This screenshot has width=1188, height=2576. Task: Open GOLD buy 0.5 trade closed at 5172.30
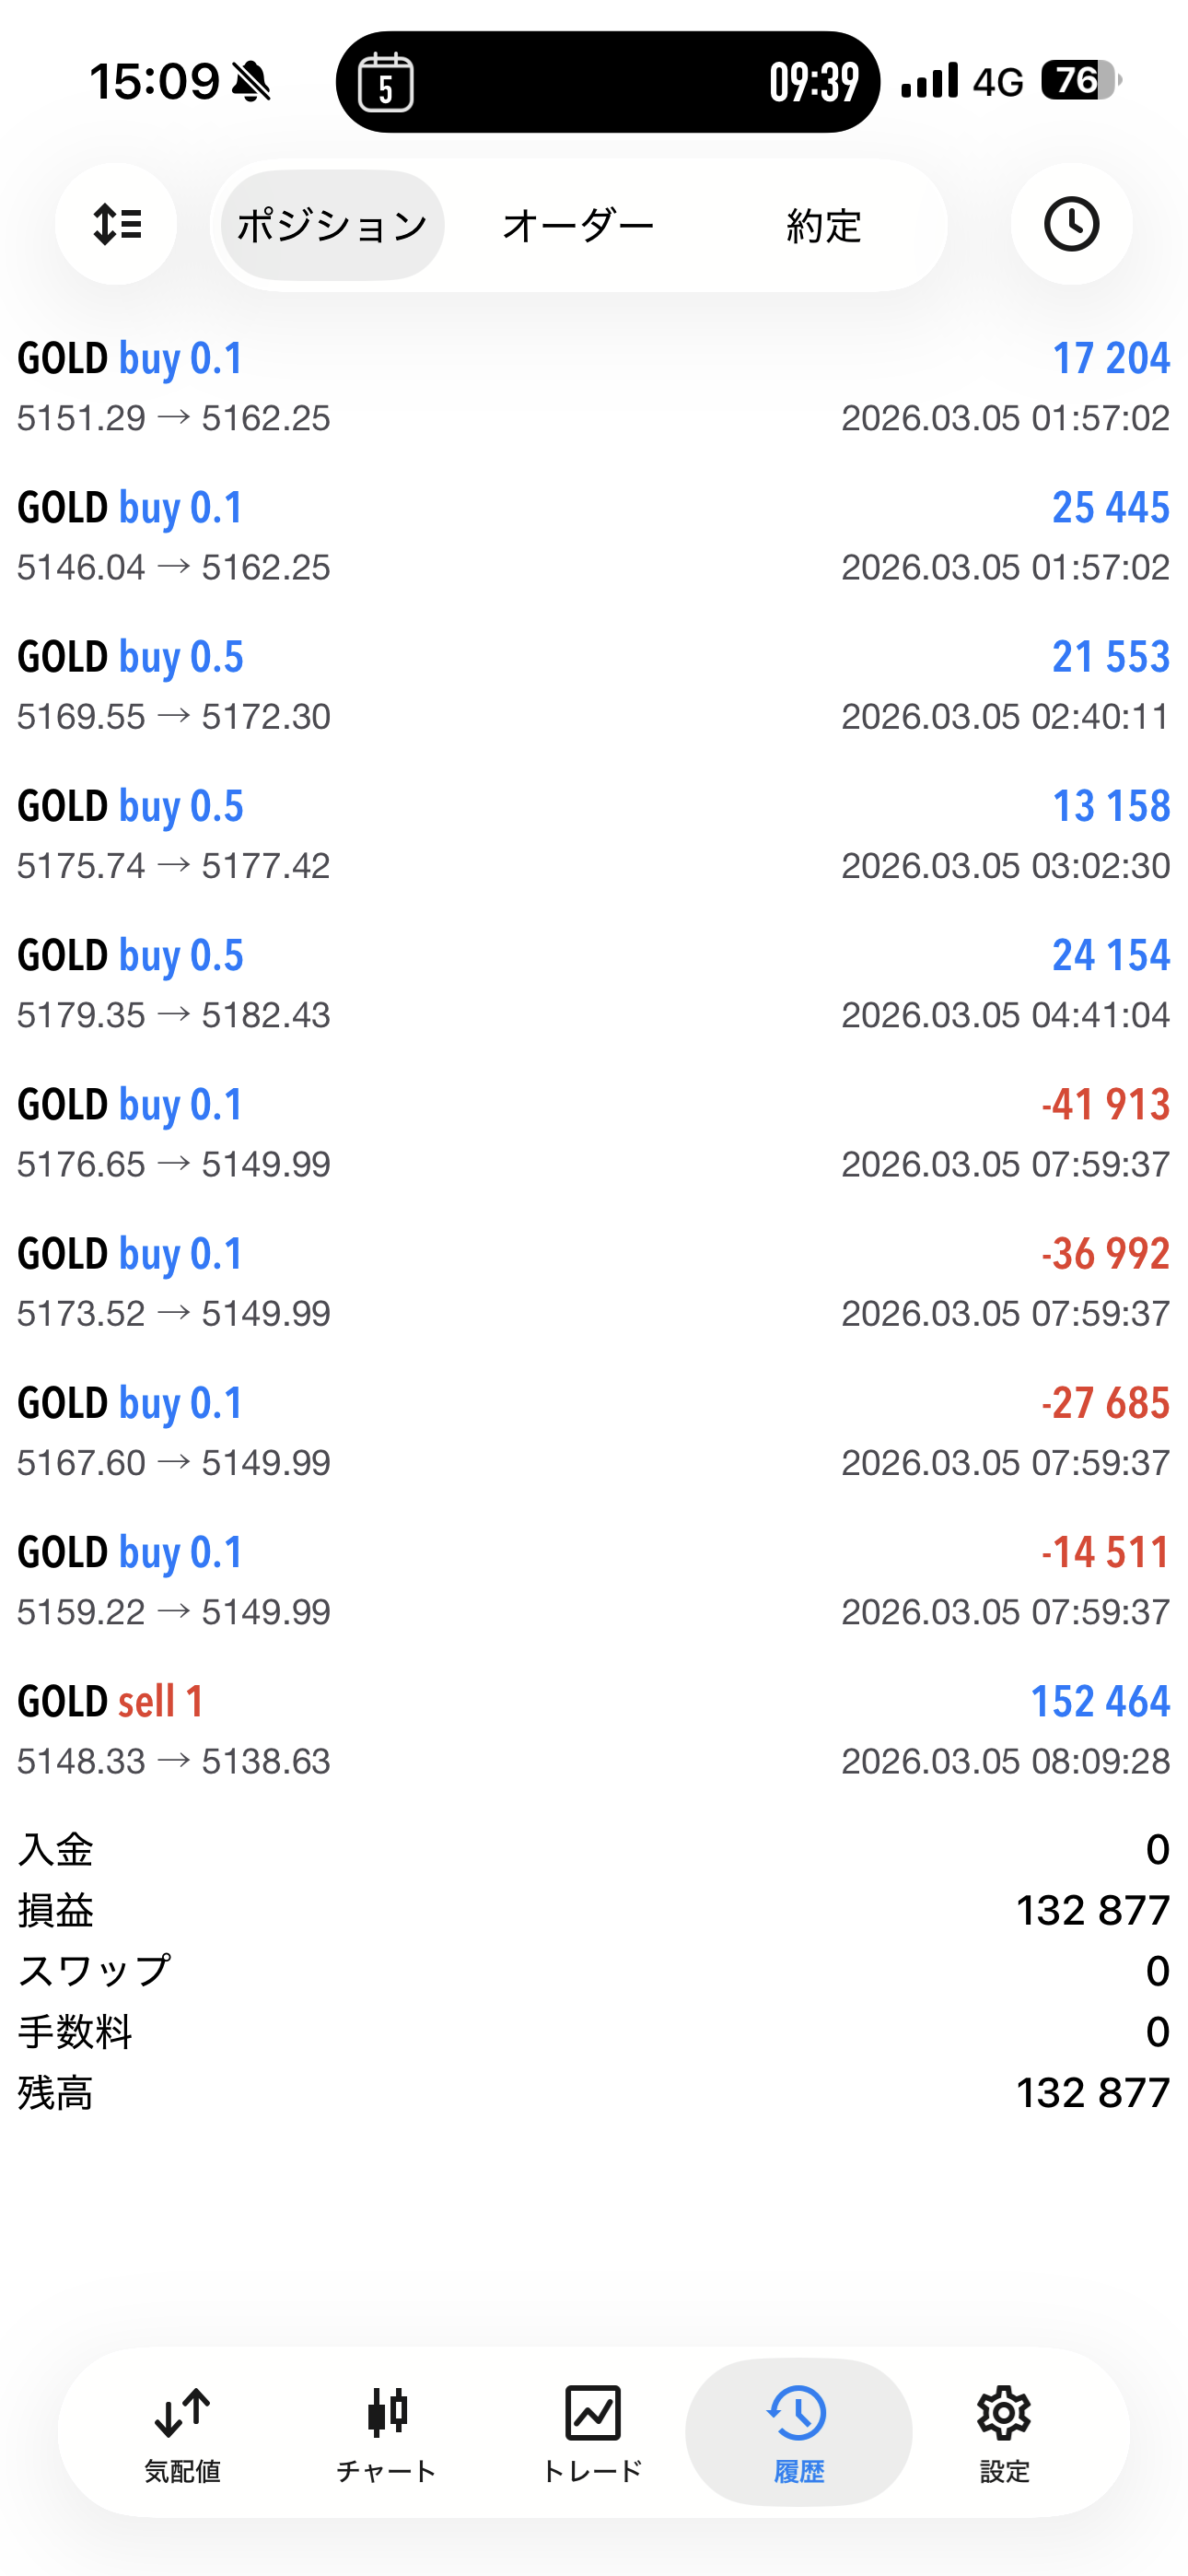[x=594, y=686]
